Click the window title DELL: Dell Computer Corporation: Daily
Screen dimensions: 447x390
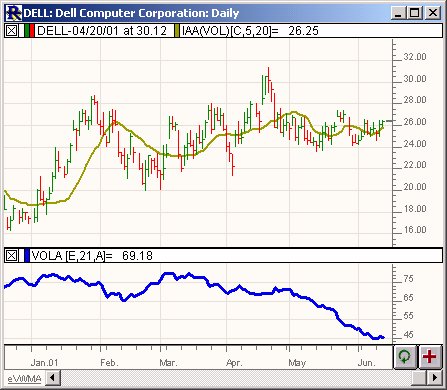click(132, 13)
